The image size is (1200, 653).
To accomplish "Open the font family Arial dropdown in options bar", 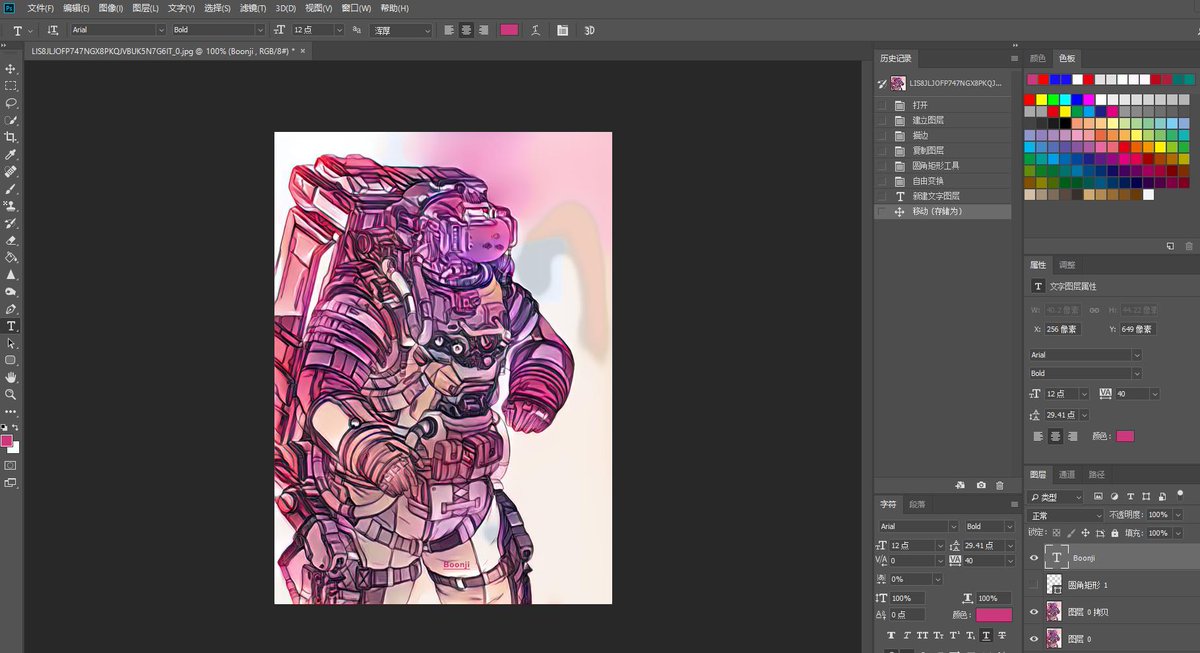I will coord(117,30).
